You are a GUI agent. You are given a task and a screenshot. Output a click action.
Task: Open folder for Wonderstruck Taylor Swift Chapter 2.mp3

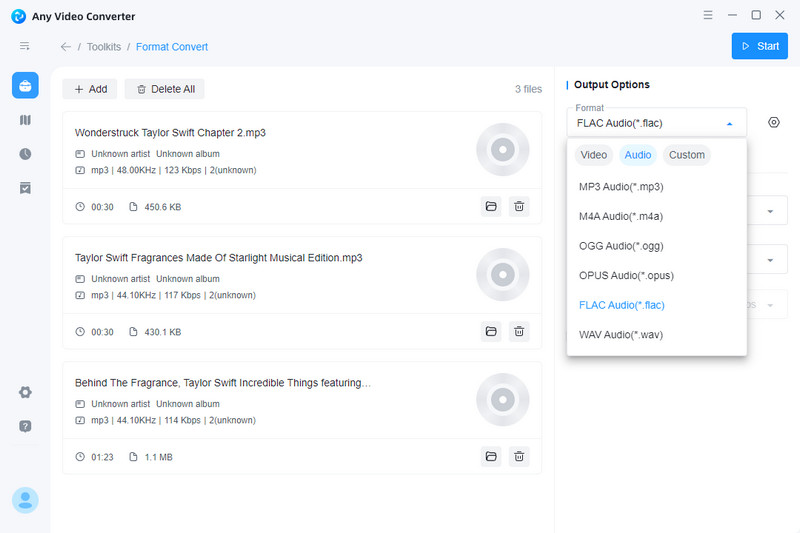(x=491, y=207)
